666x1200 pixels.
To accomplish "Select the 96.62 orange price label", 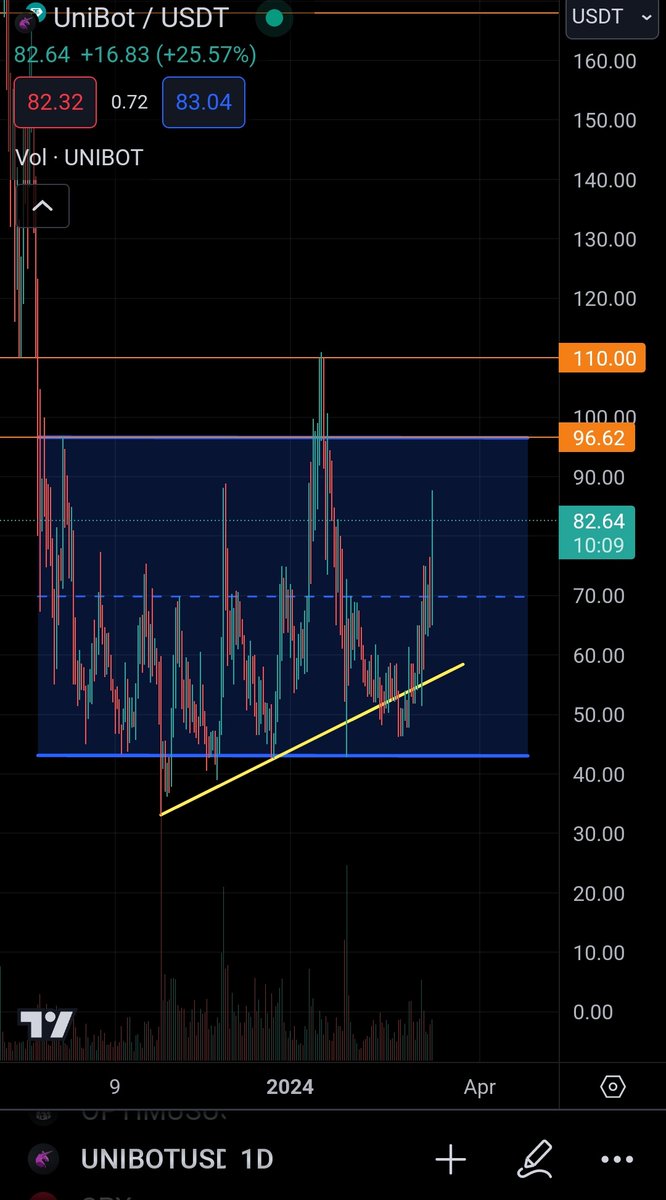I will tap(597, 437).
